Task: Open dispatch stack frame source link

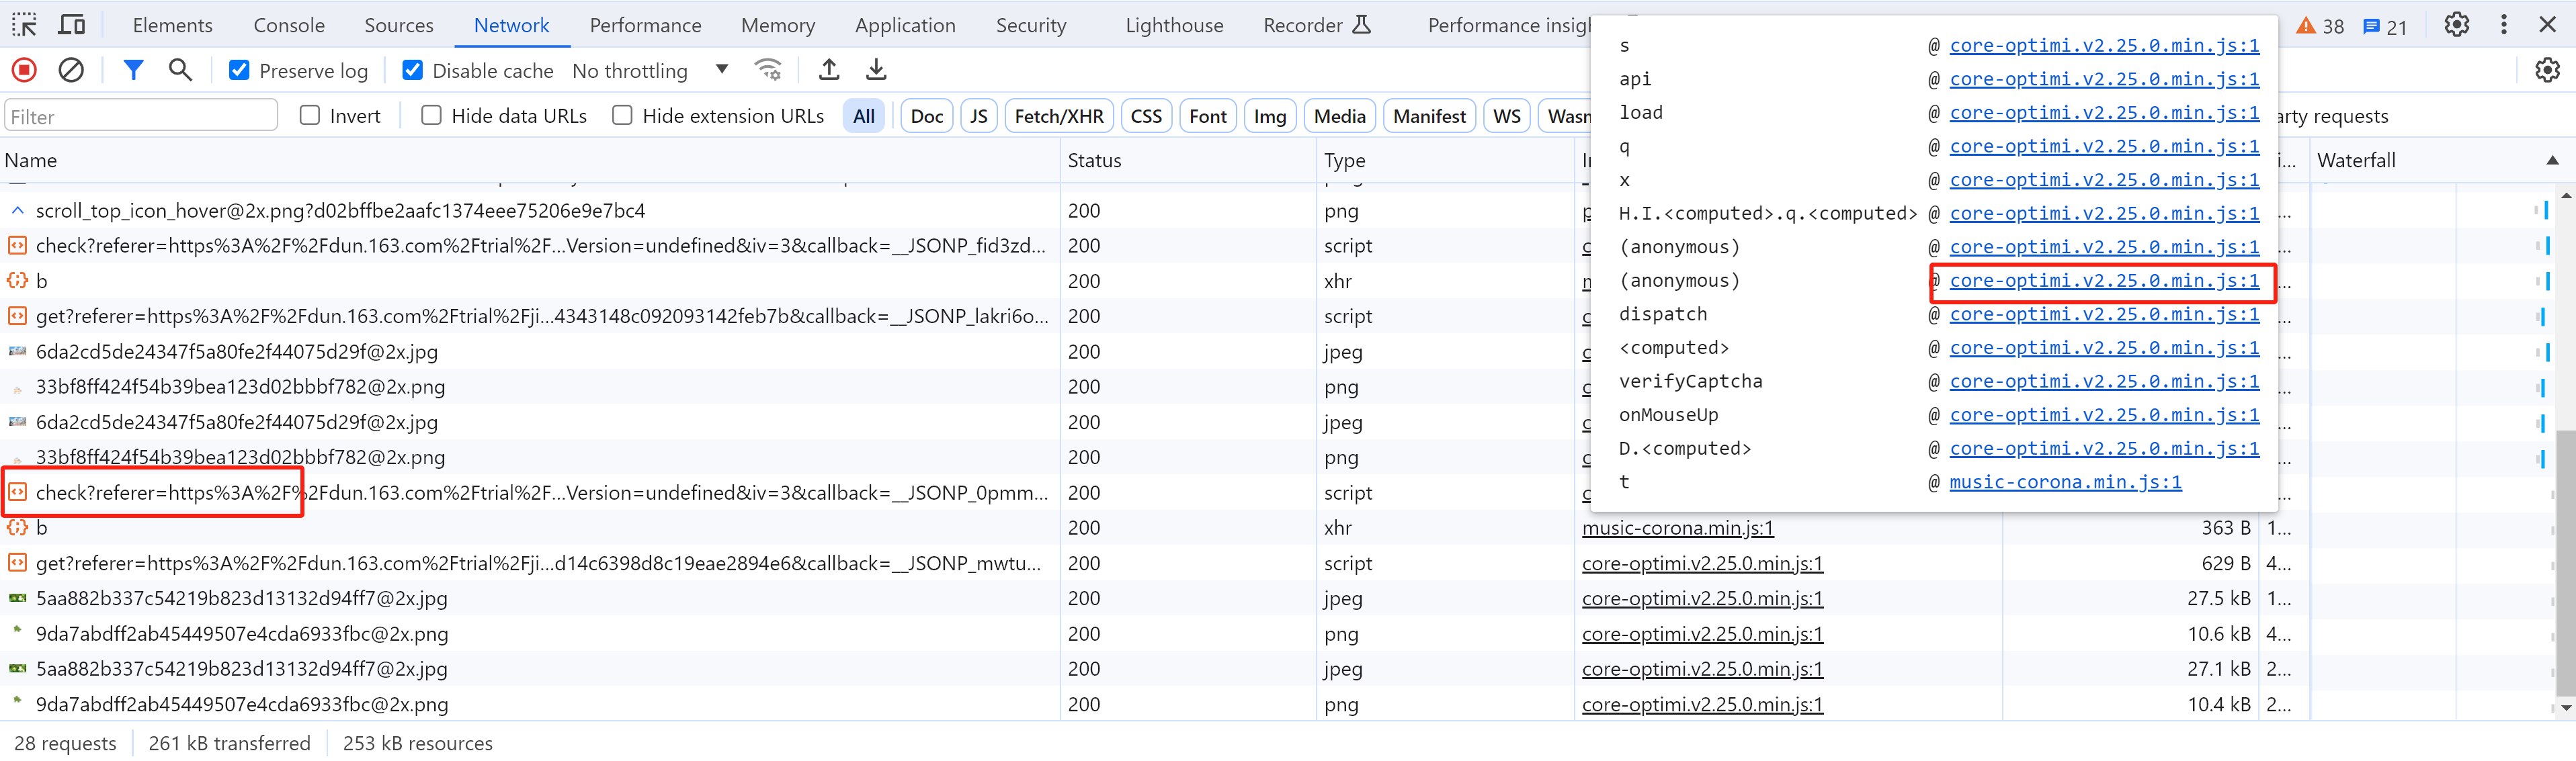Action: point(2104,315)
